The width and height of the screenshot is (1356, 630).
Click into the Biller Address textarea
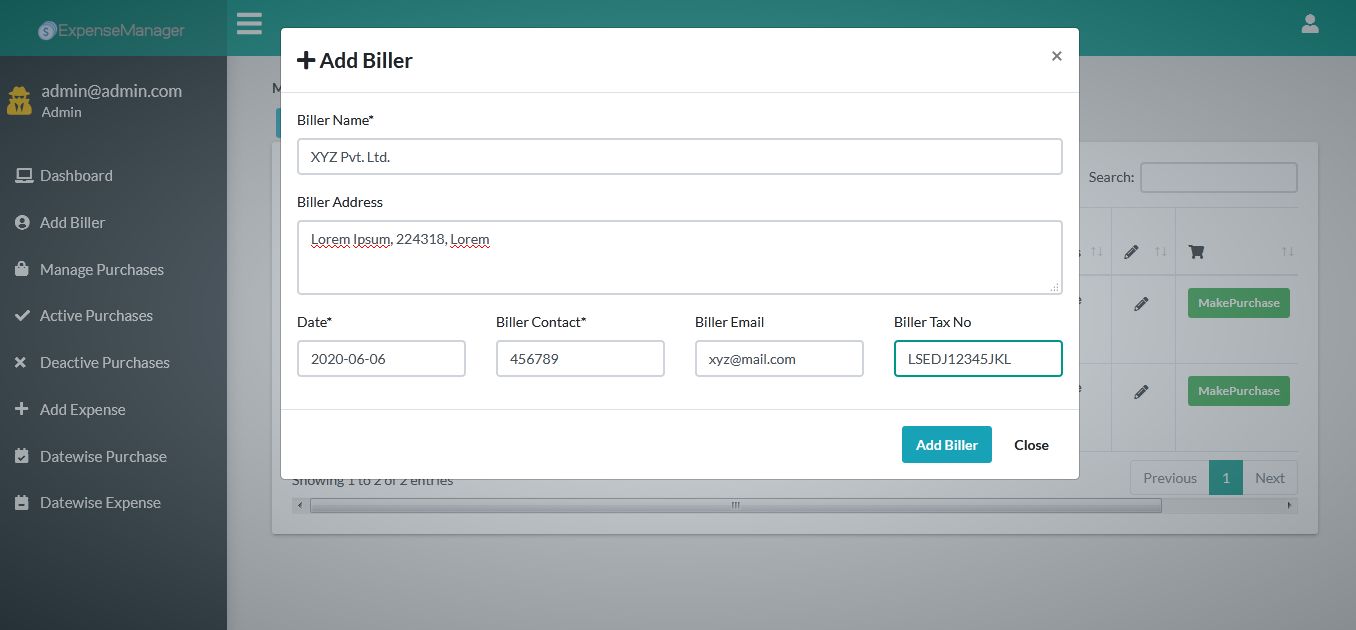[680, 257]
